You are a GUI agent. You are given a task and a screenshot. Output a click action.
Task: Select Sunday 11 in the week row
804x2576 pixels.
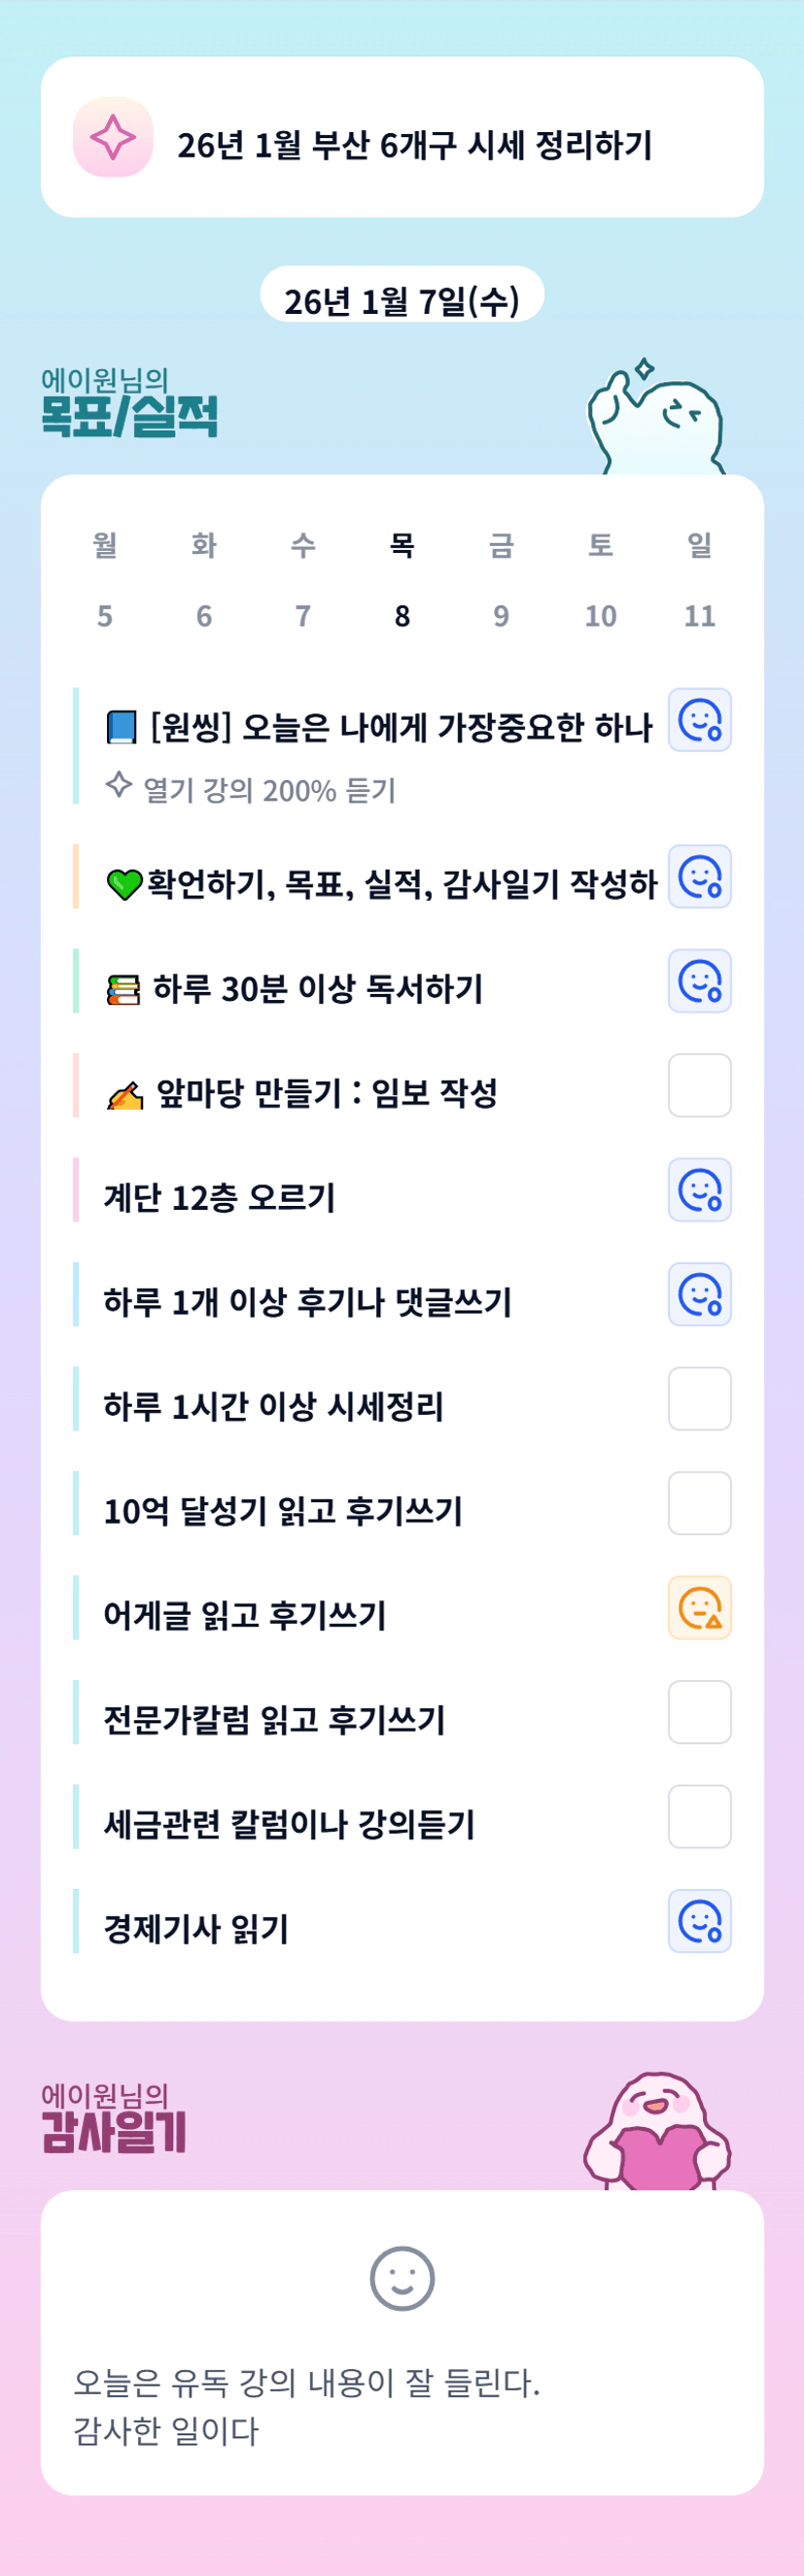click(699, 581)
